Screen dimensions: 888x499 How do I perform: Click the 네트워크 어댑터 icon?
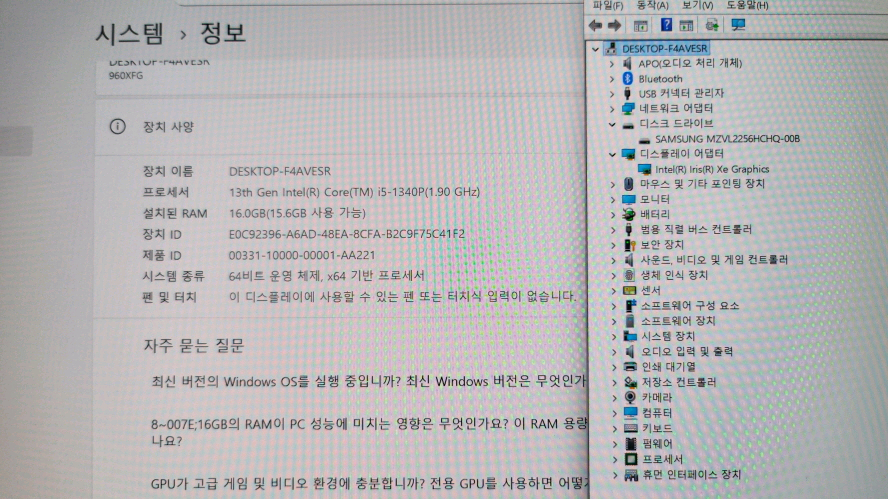click(x=627, y=108)
